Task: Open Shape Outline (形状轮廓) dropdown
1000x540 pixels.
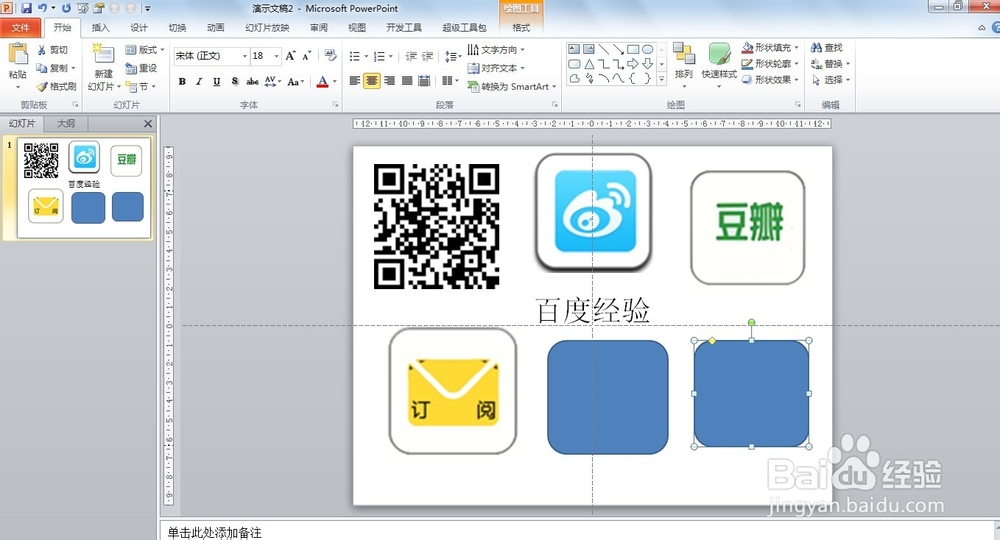Action: (x=770, y=64)
